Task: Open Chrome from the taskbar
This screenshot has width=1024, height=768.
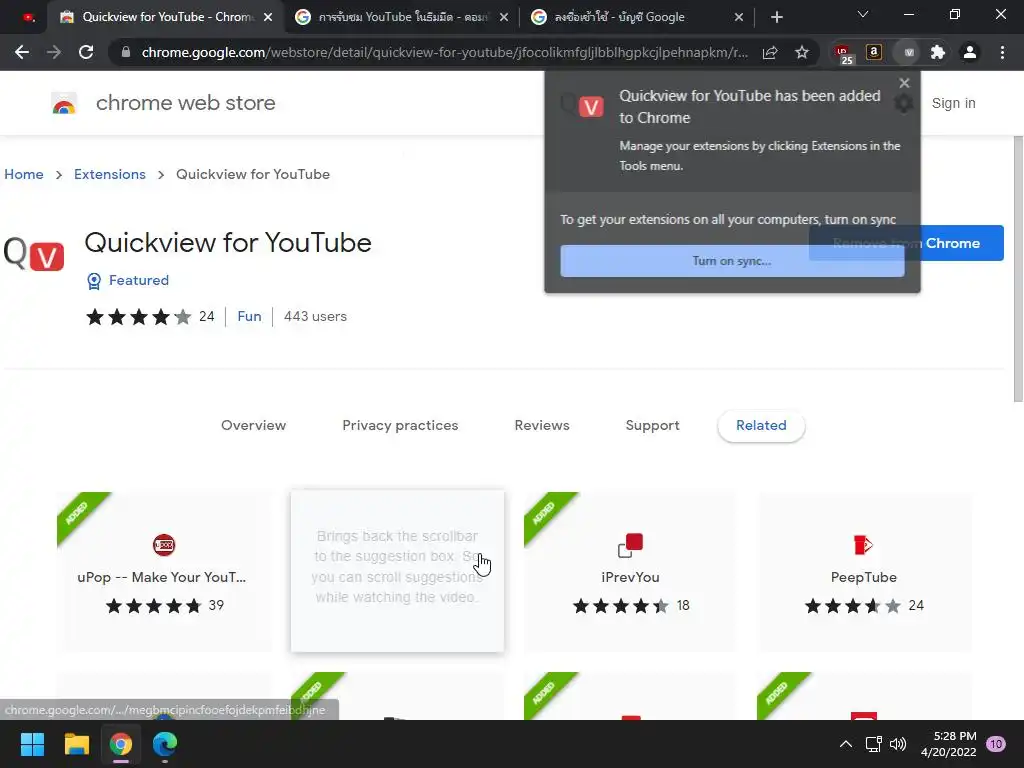Action: pyautogui.click(x=121, y=744)
